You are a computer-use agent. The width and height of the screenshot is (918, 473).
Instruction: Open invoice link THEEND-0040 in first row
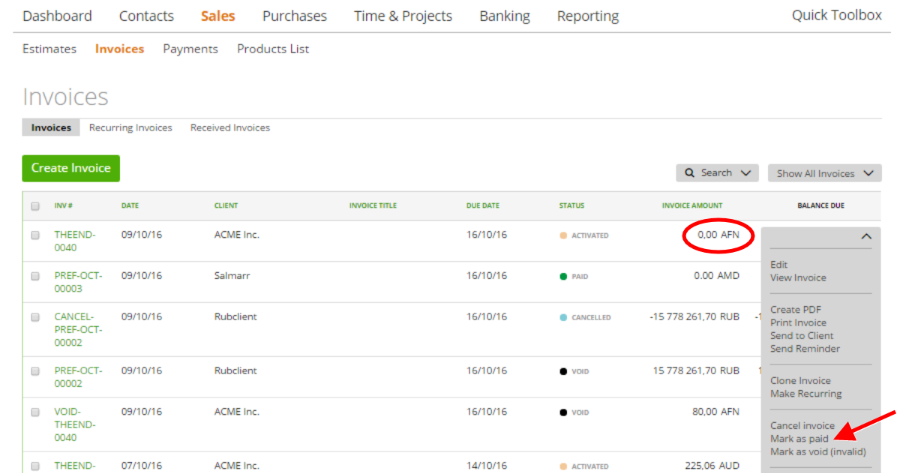[x=74, y=241]
